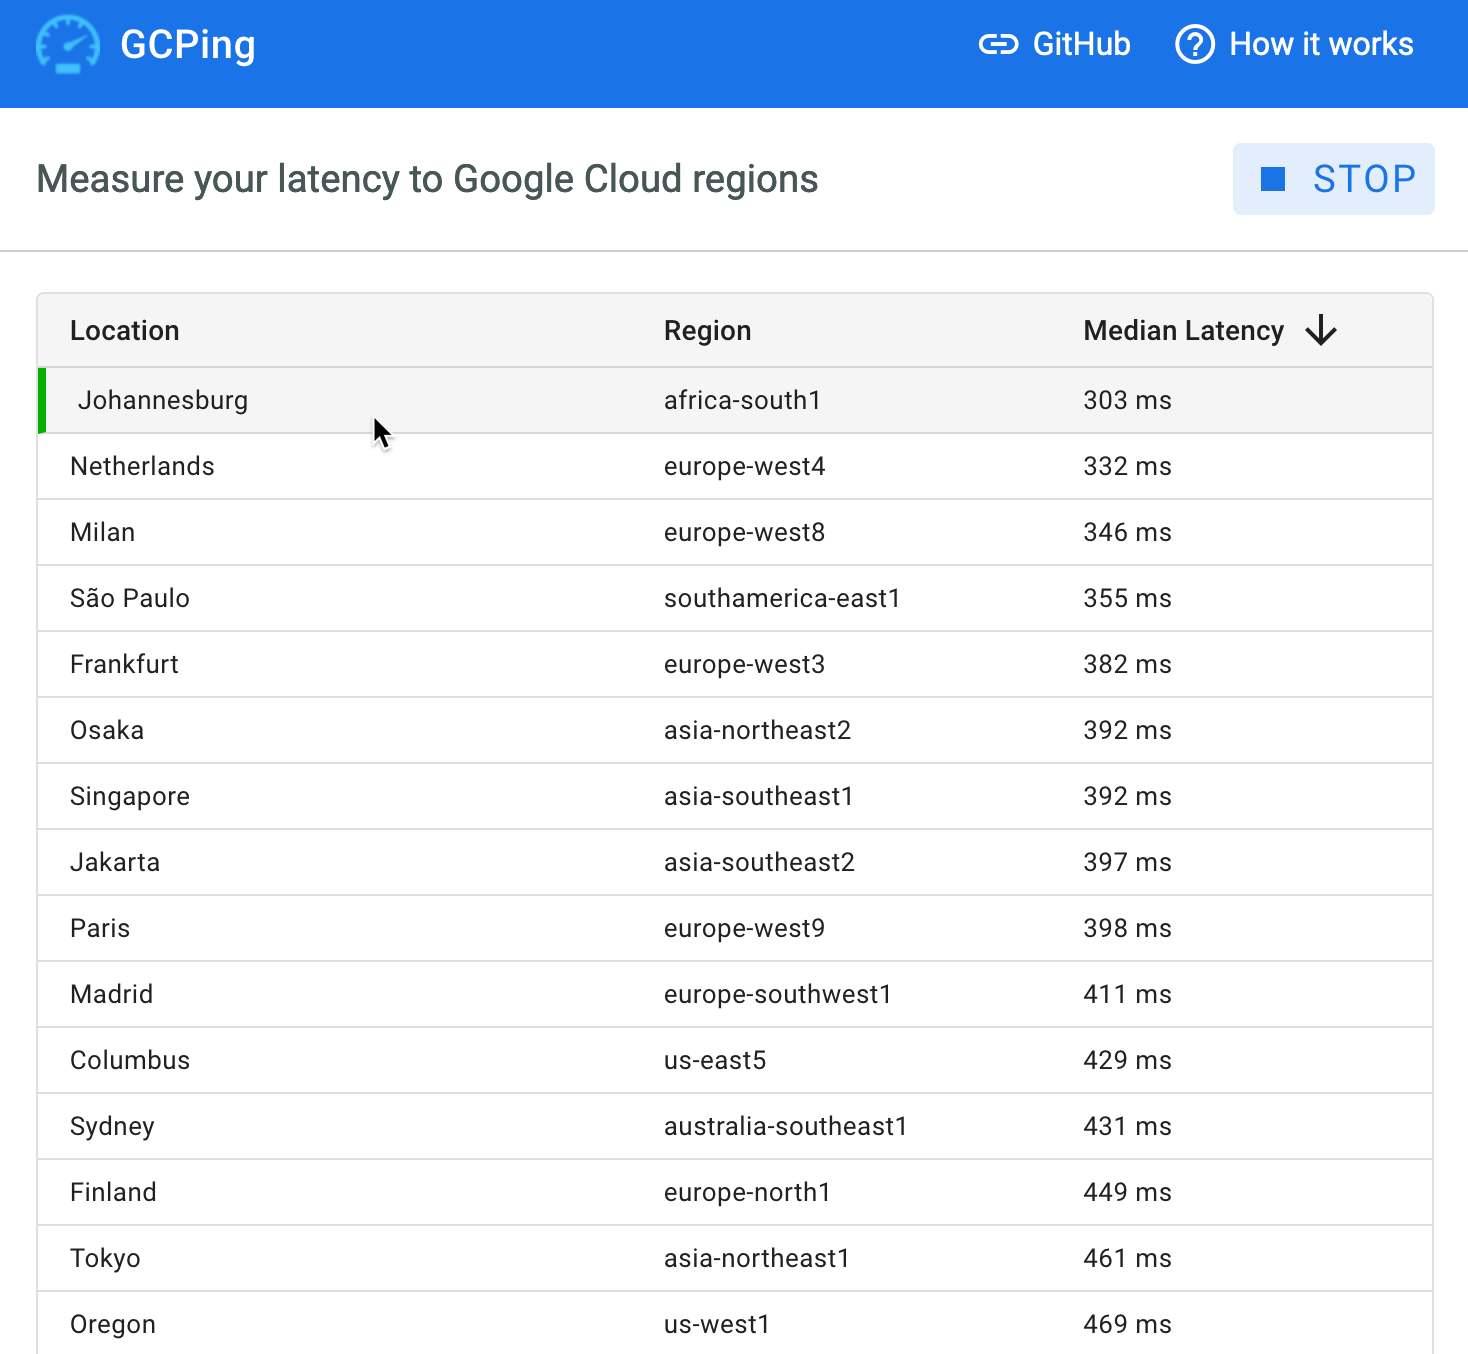Click the 469 ms latency value

pos(1127,1324)
